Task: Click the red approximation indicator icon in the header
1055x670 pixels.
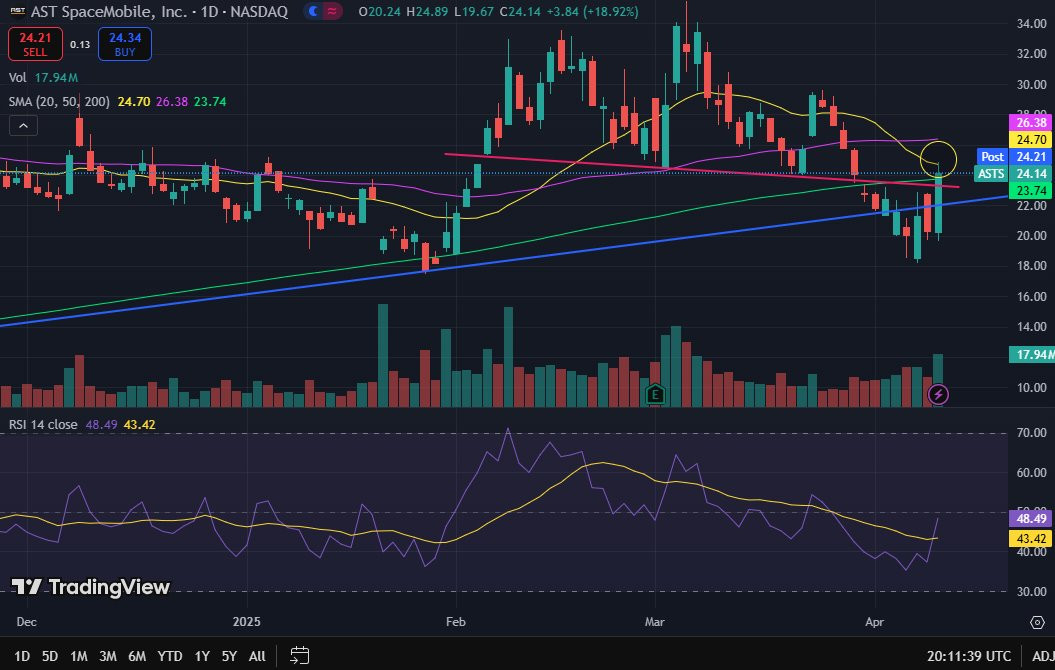Action: [332, 11]
